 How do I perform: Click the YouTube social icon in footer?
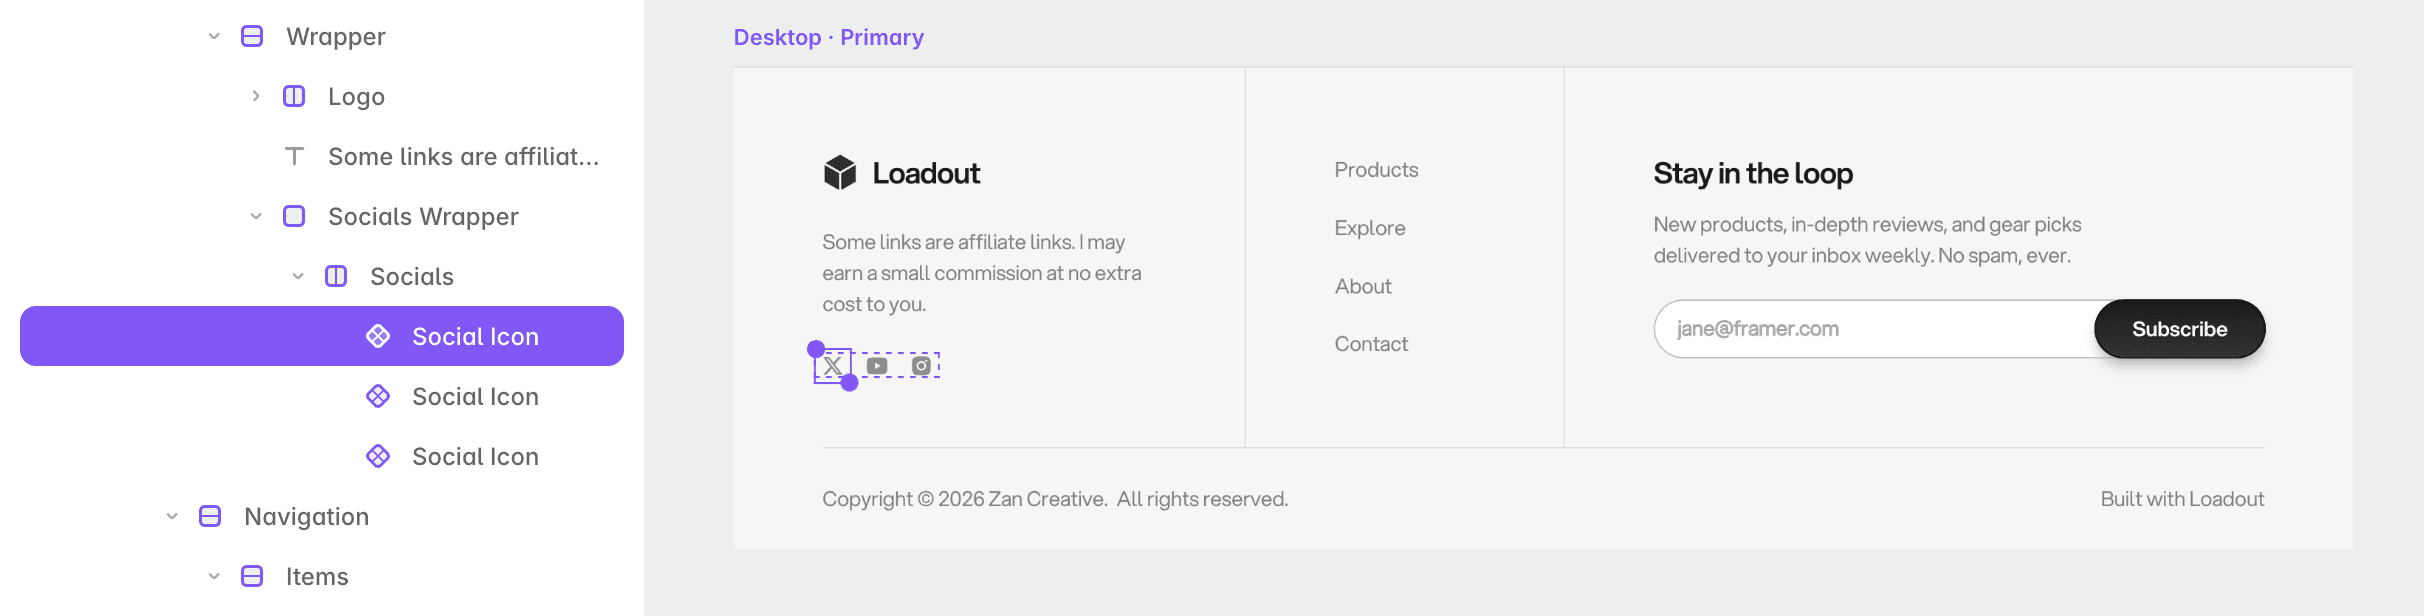(x=877, y=366)
